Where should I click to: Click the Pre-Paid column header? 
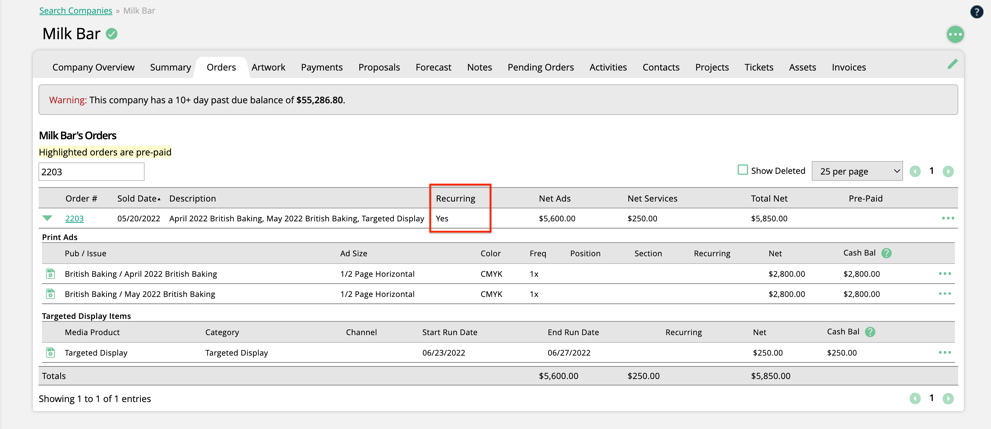click(x=865, y=198)
